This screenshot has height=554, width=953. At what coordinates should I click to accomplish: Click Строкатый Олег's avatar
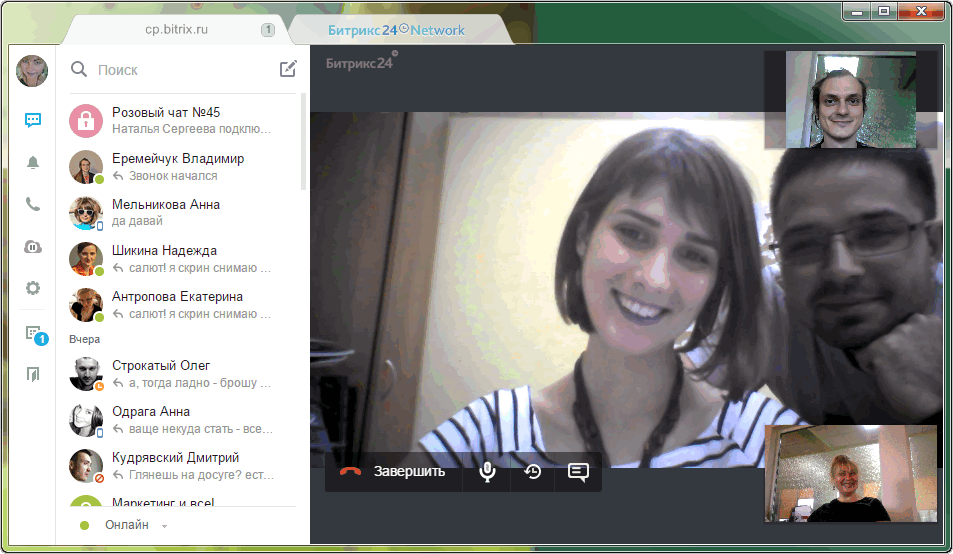(86, 374)
